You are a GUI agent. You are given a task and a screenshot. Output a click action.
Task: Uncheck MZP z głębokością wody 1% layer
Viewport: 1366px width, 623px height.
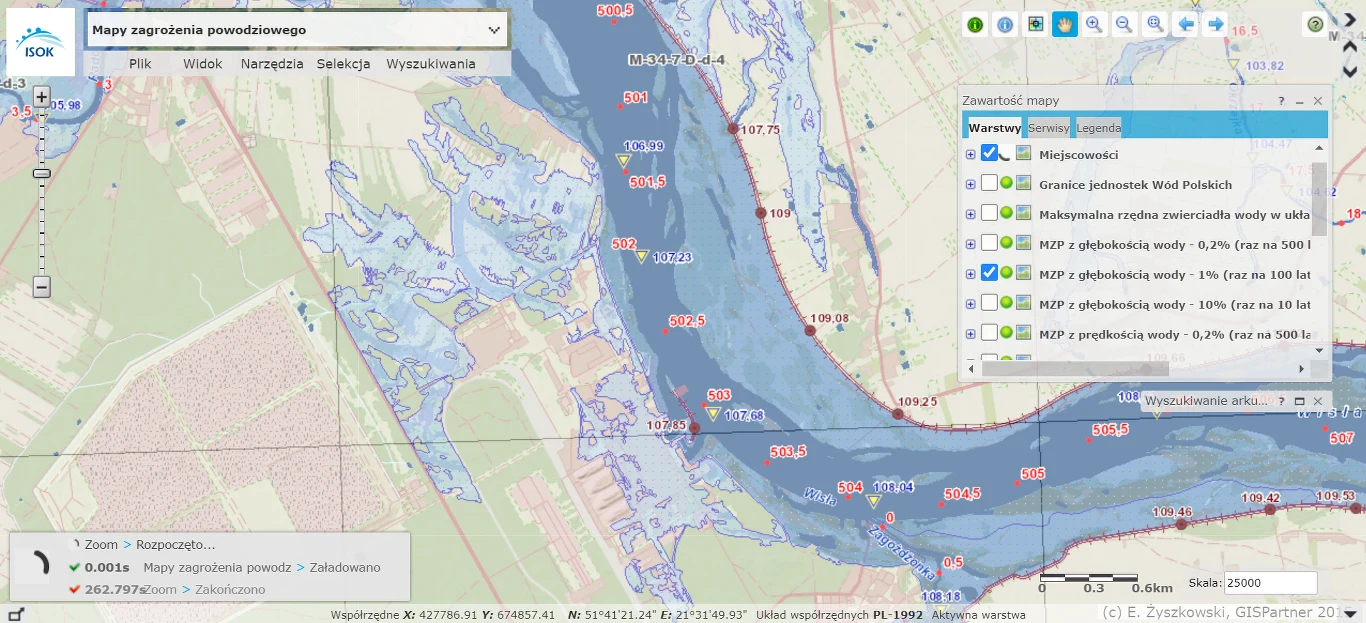click(x=989, y=272)
